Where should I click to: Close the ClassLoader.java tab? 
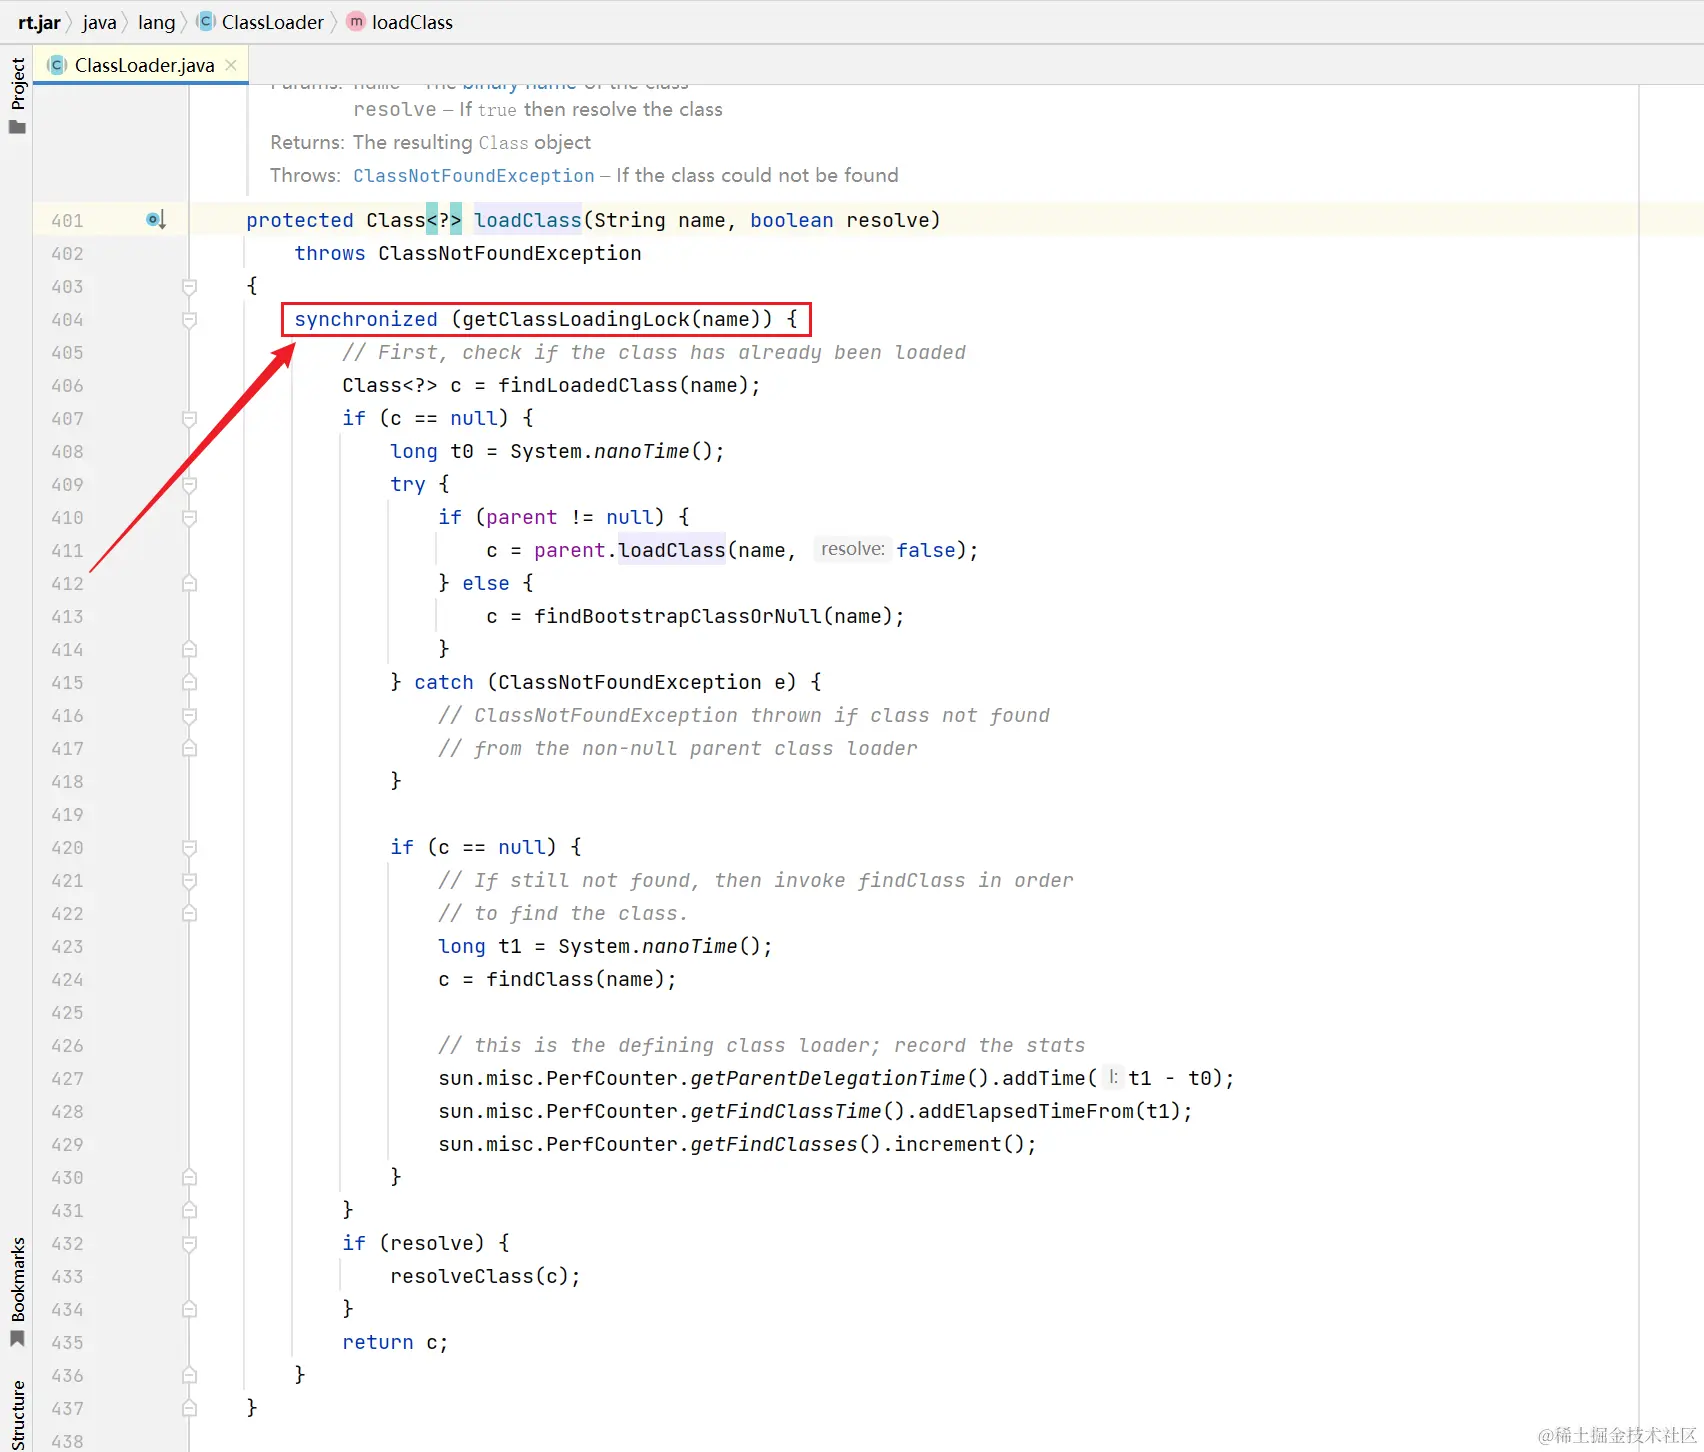[x=231, y=65]
